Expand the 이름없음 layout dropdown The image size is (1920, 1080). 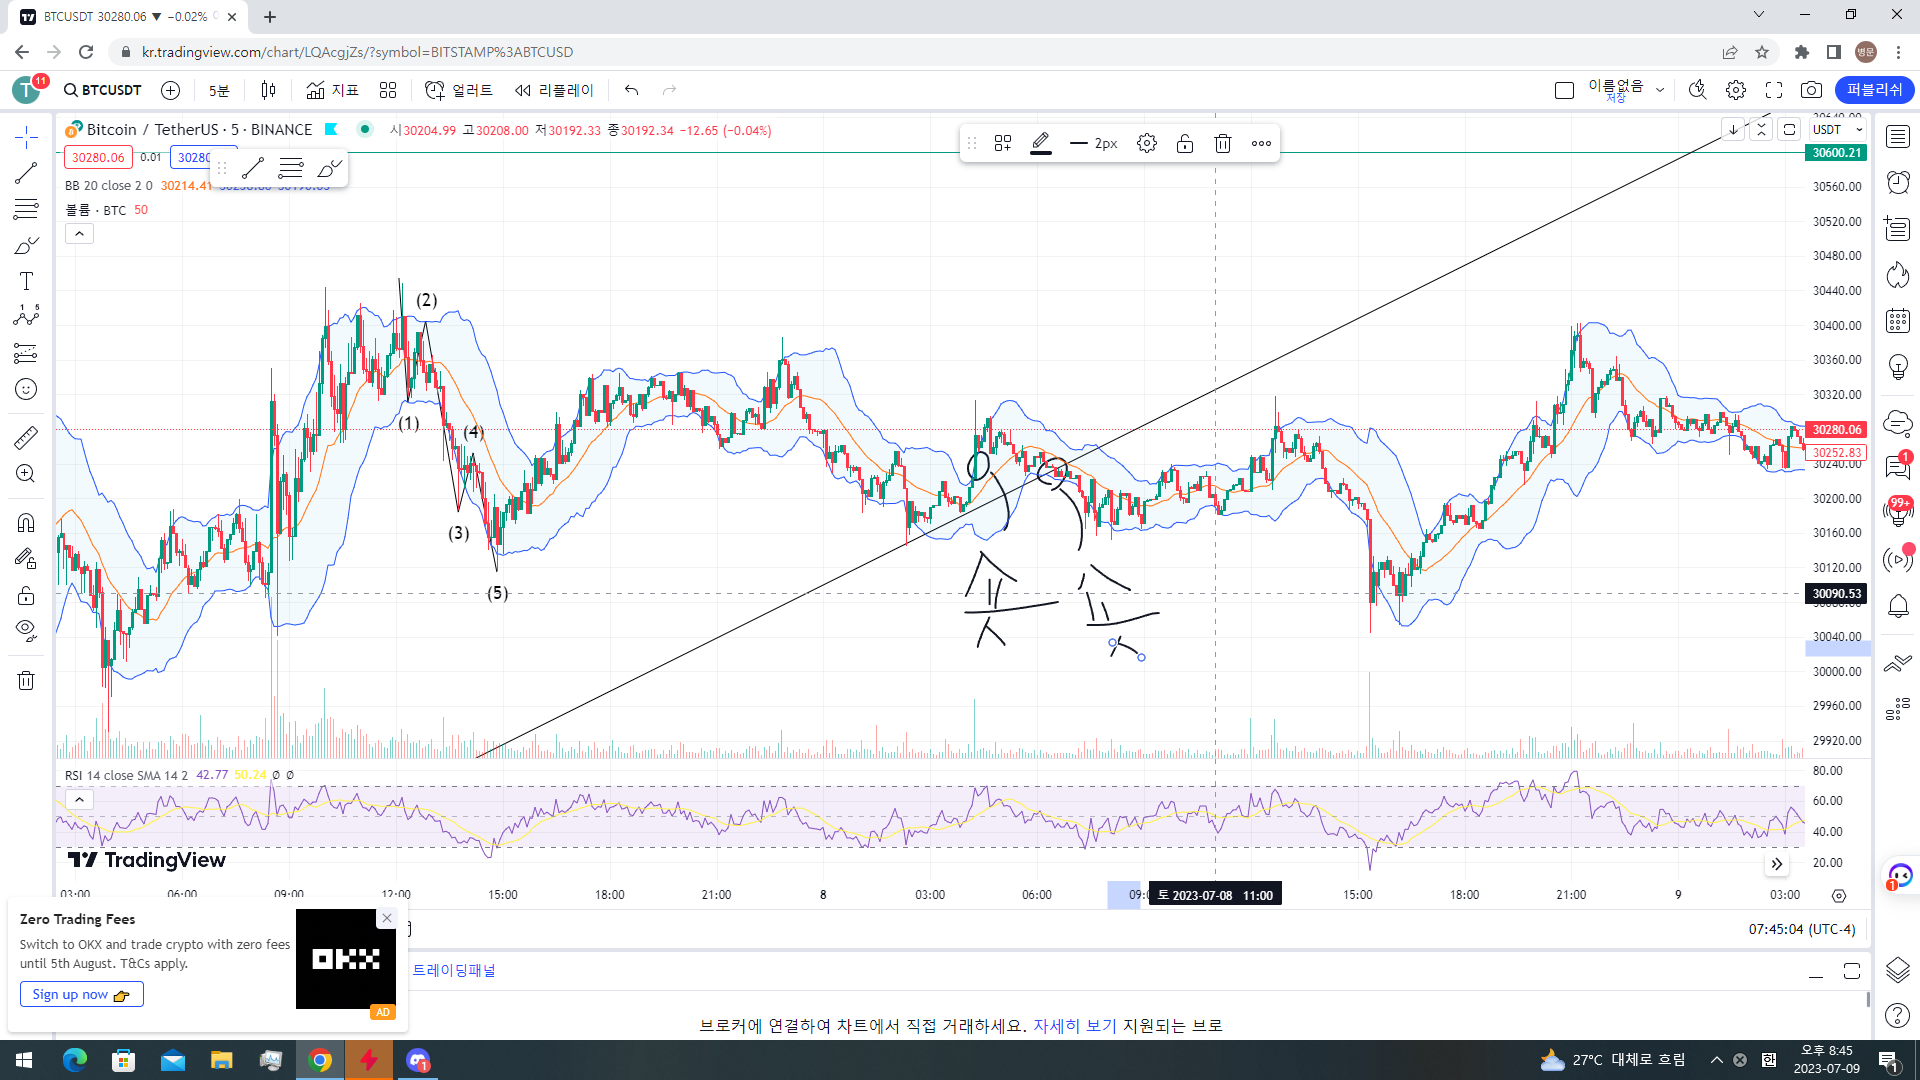[x=1660, y=90]
